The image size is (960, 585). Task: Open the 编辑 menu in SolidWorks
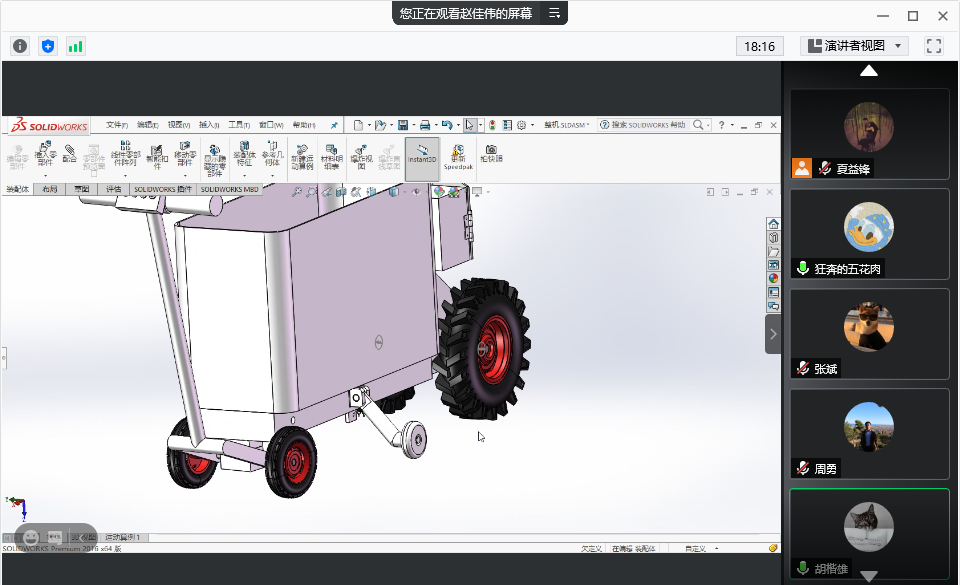coord(148,125)
